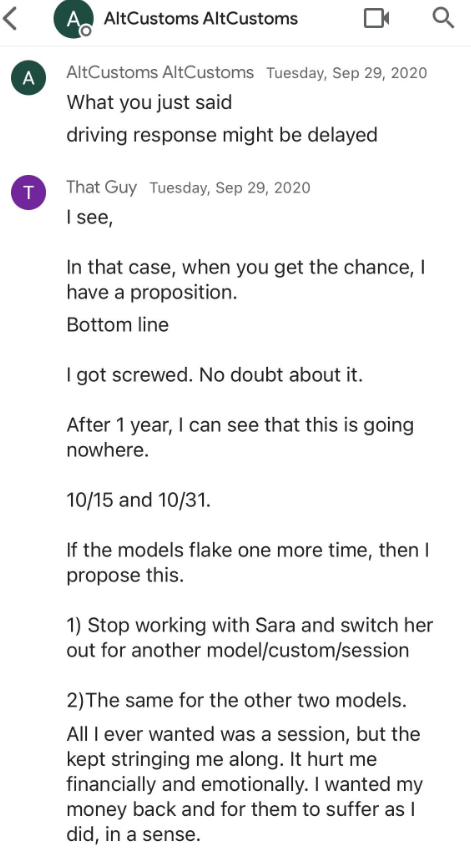Screen dimensions: 471x856
Task: Tap message 'driving response might be delayed'
Action: pyautogui.click(x=222, y=134)
